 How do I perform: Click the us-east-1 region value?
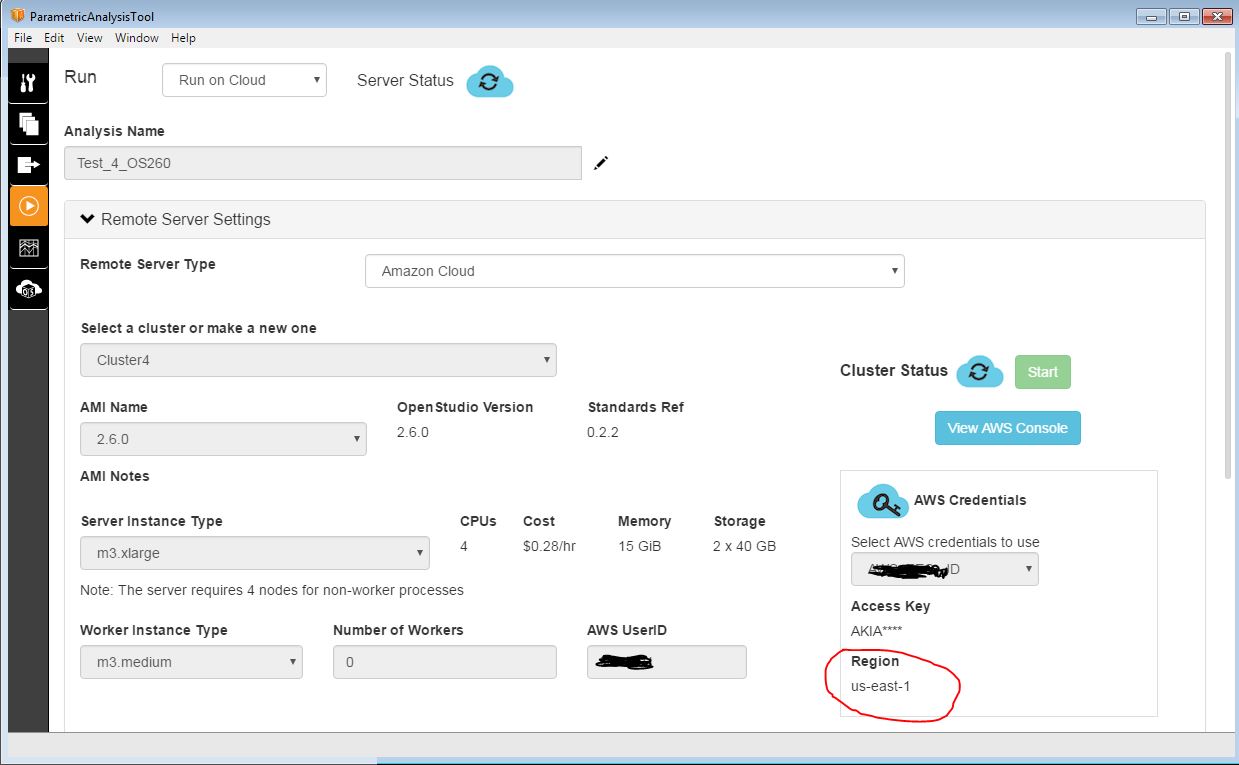click(881, 687)
